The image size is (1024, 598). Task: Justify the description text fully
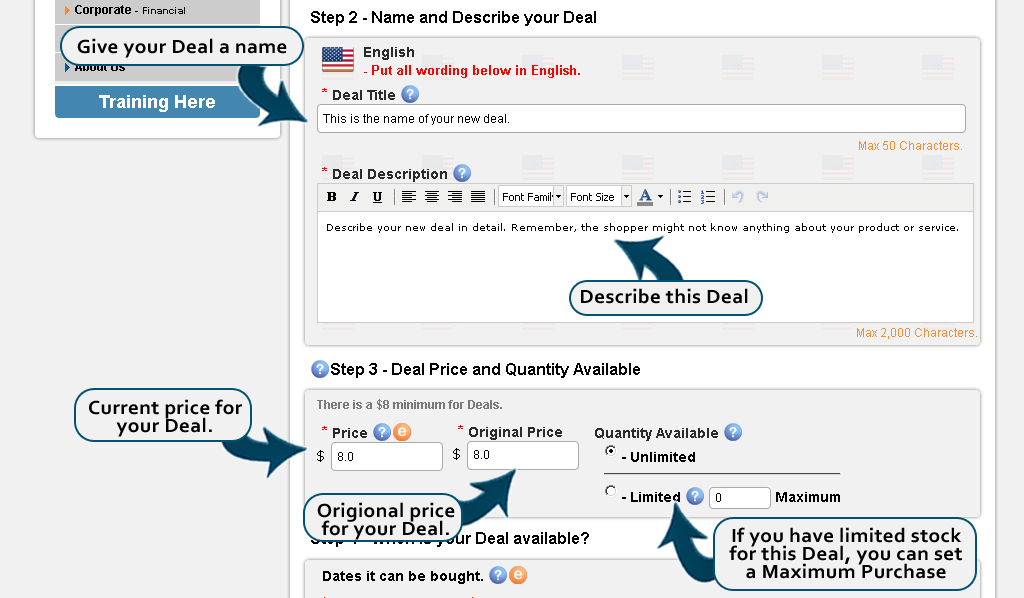click(x=478, y=197)
